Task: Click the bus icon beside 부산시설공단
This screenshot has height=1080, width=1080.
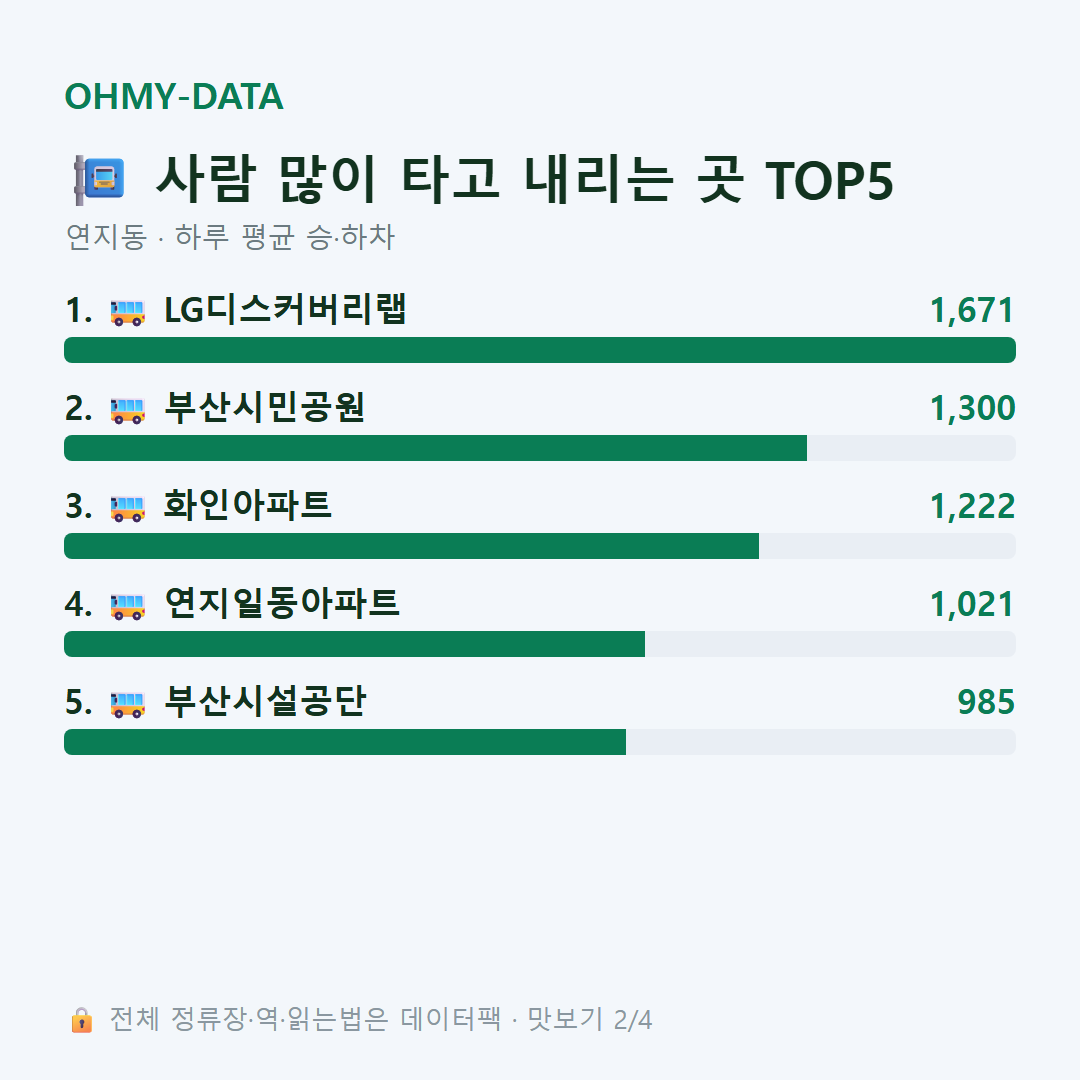Action: point(128,703)
